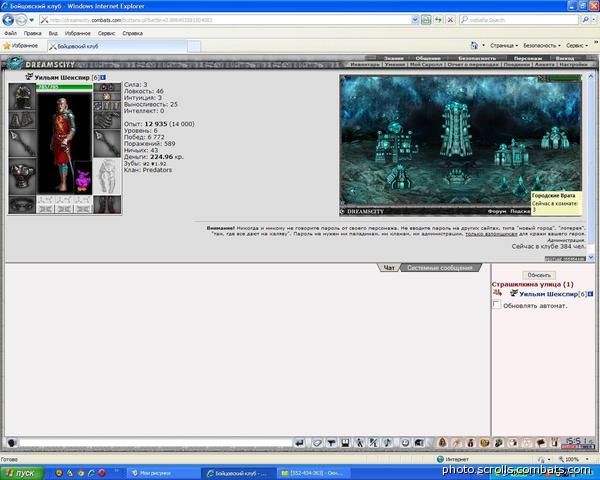Open the chest armor equipment slot
The width and height of the screenshot is (600, 480).
tap(23, 176)
